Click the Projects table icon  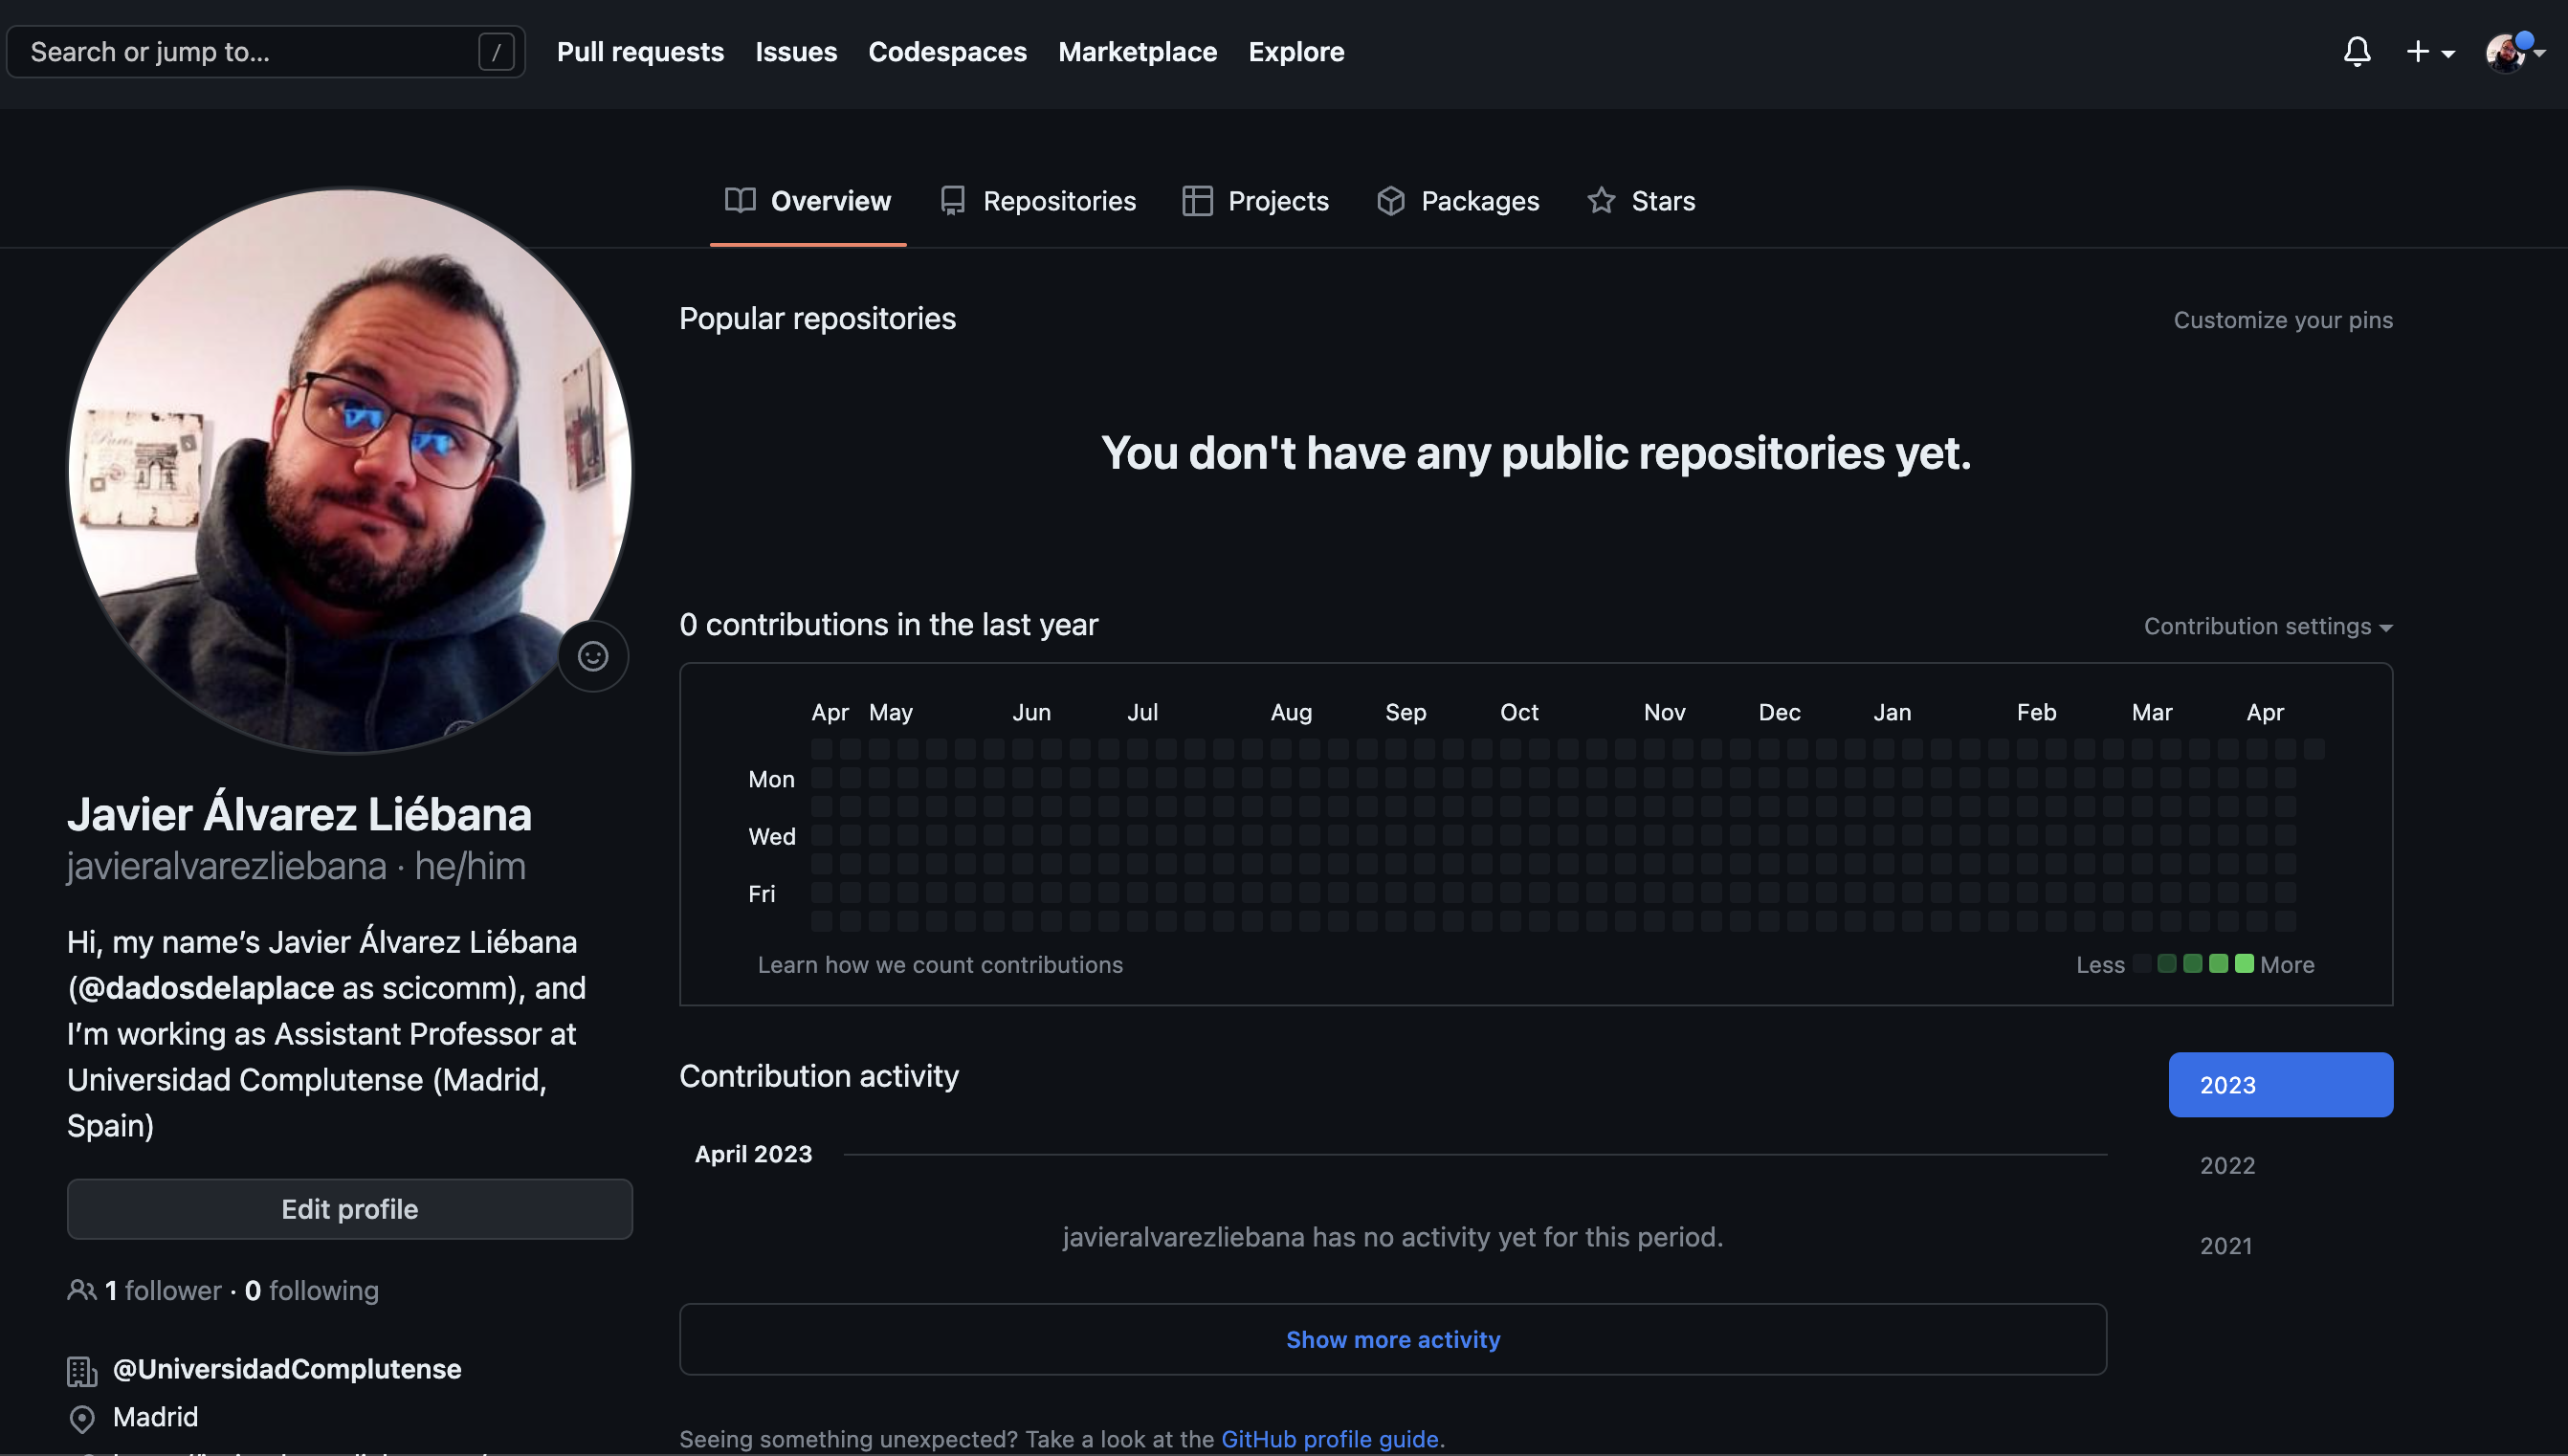(x=1197, y=200)
